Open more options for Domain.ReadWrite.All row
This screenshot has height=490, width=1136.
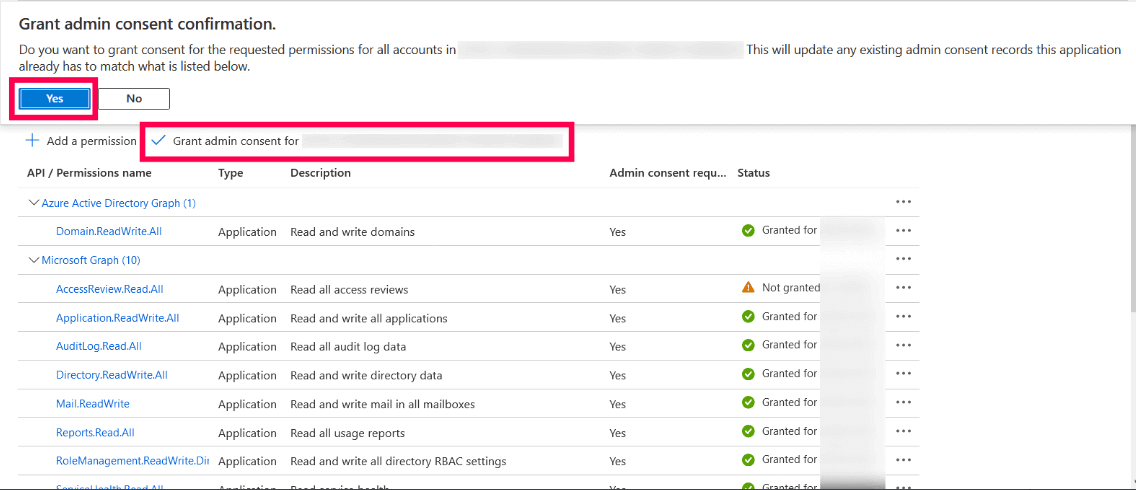click(904, 231)
